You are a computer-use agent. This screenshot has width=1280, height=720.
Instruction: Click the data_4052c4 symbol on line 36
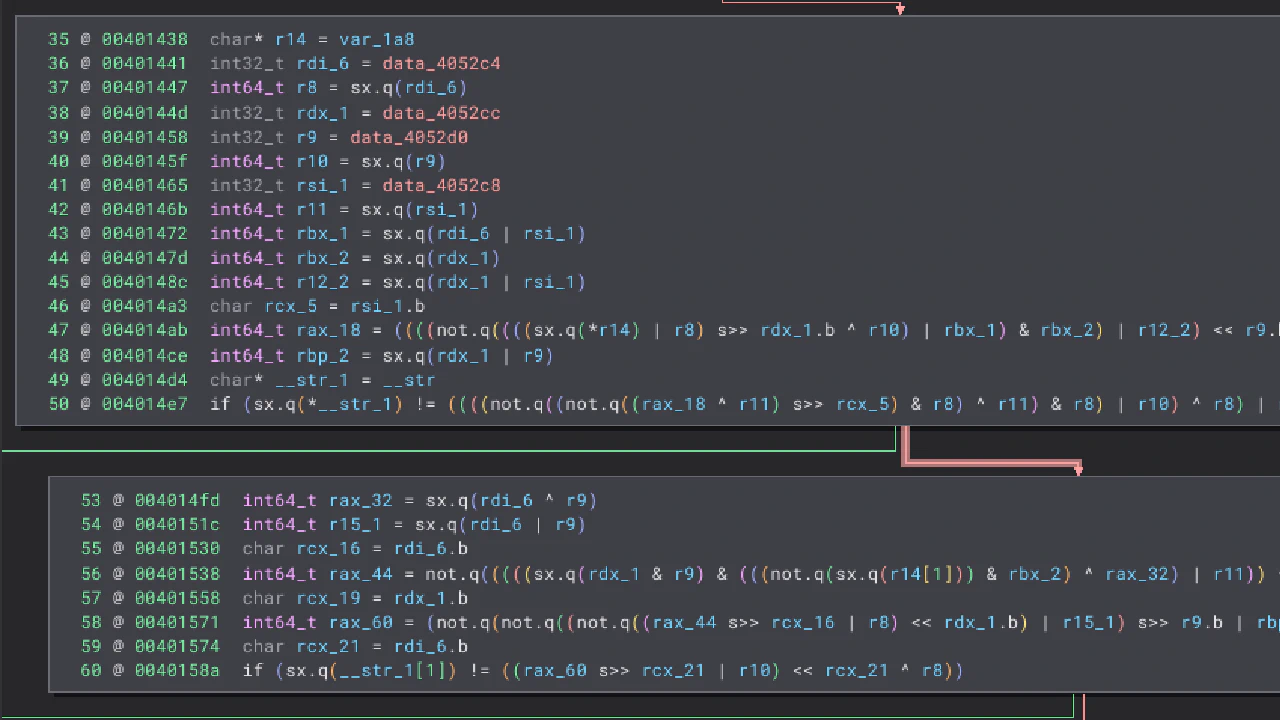[x=441, y=63]
